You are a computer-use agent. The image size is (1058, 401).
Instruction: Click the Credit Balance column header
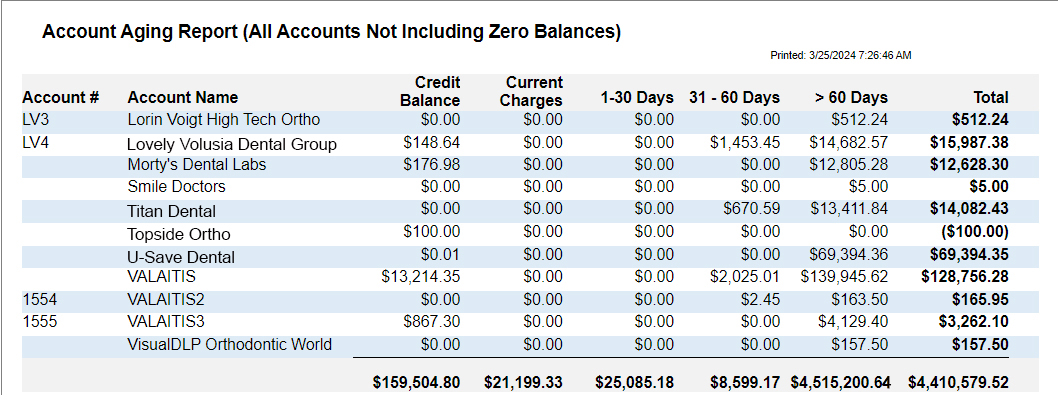point(430,91)
